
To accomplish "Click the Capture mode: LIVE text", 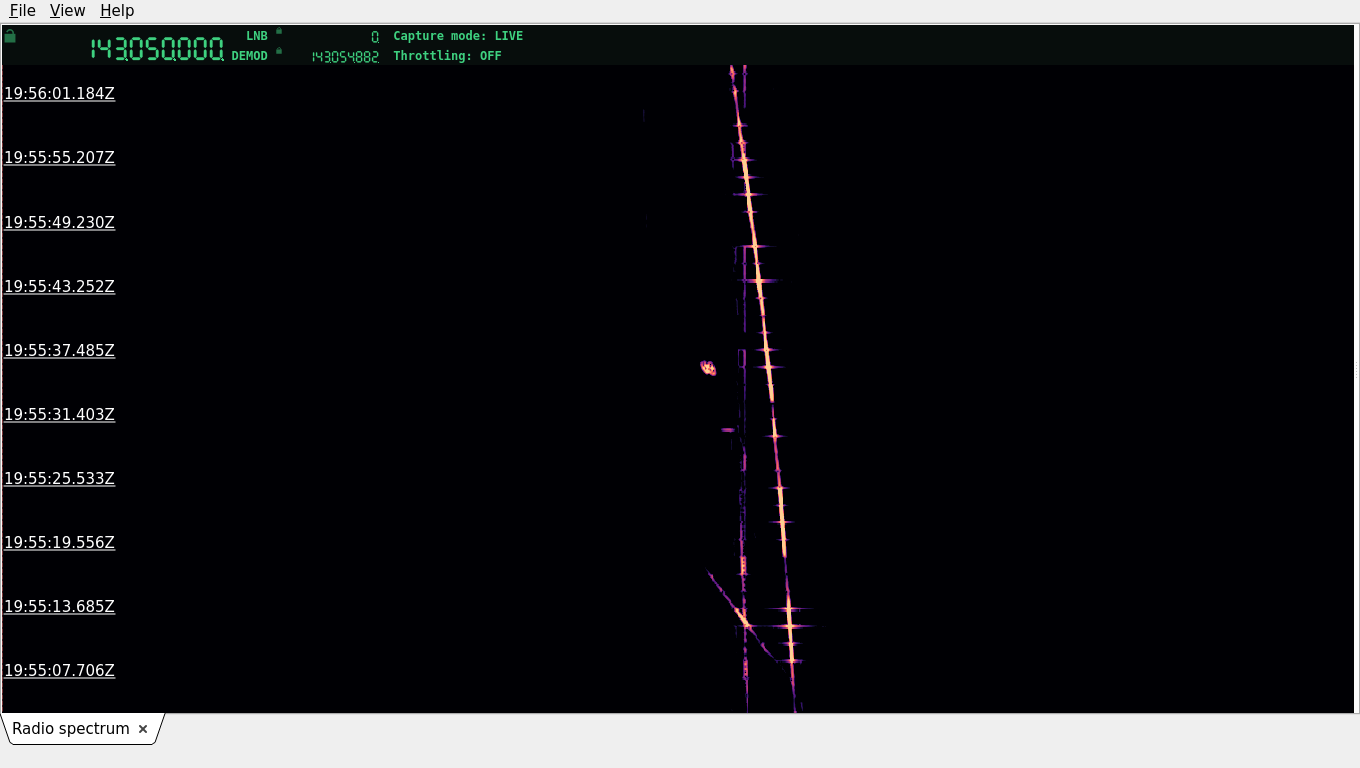I will pos(458,36).
